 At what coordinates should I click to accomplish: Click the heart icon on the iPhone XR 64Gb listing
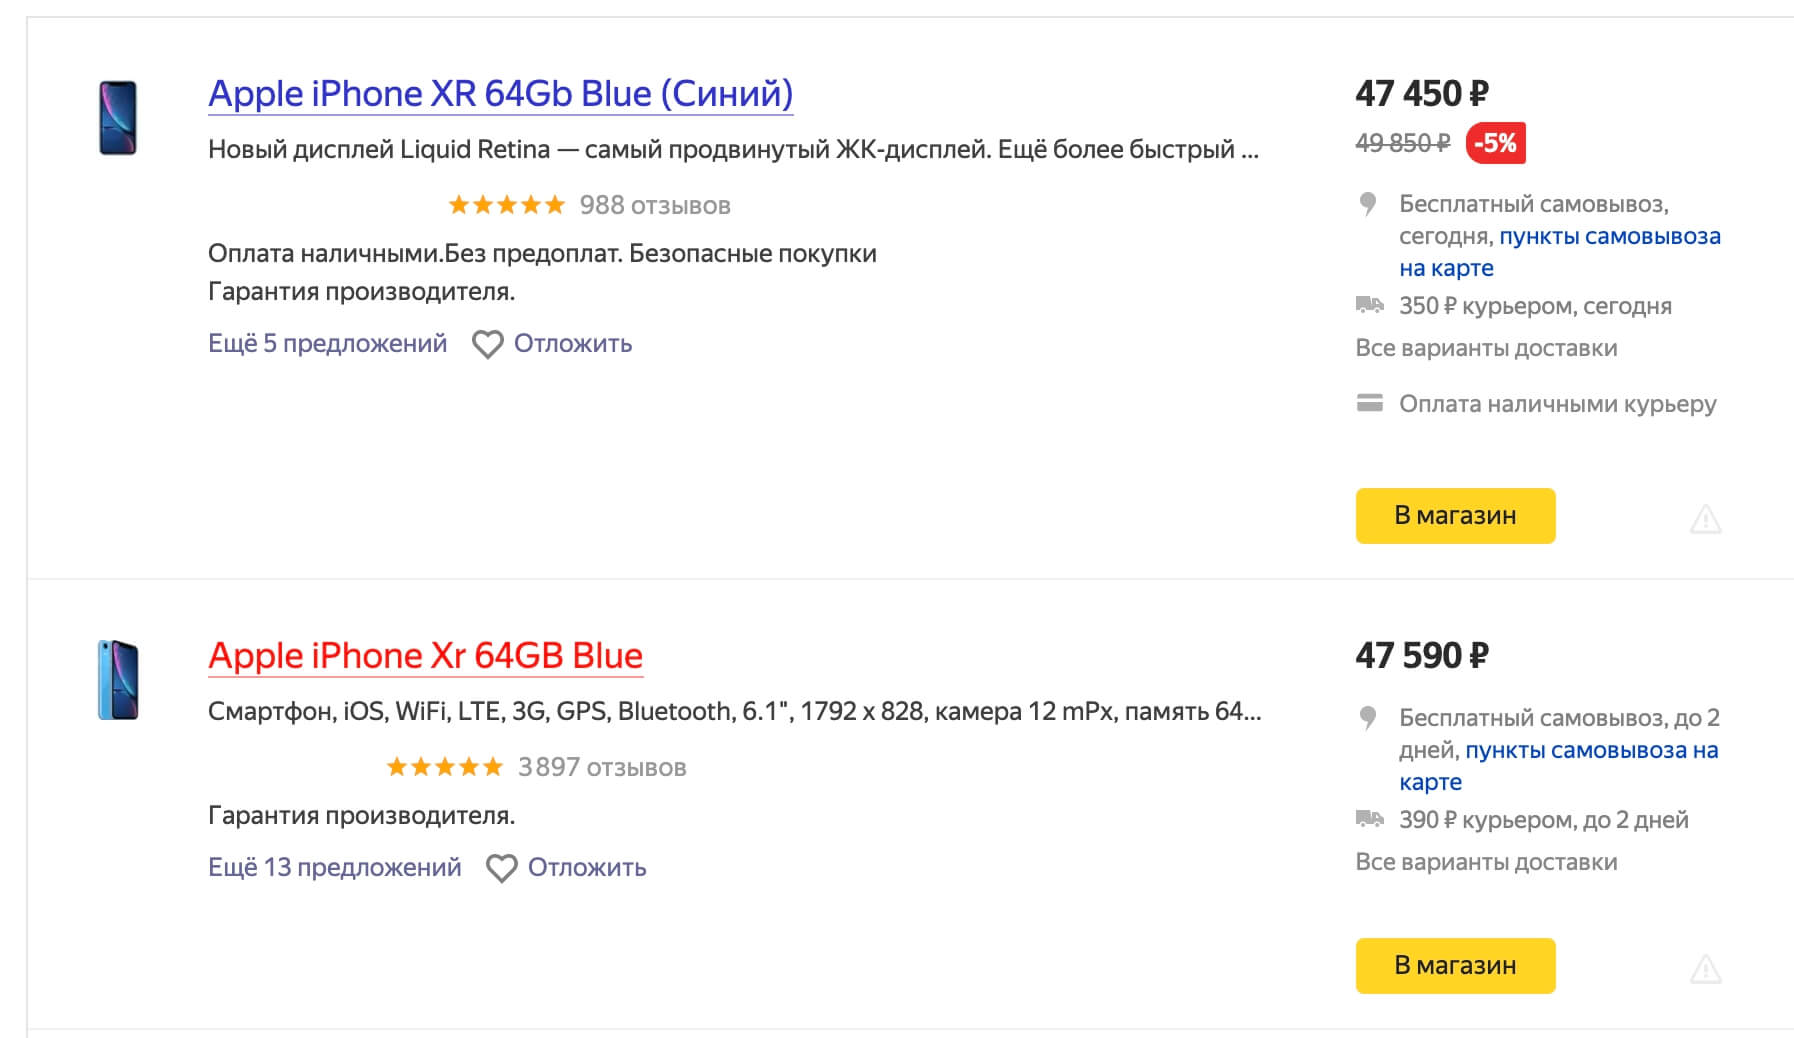point(487,344)
